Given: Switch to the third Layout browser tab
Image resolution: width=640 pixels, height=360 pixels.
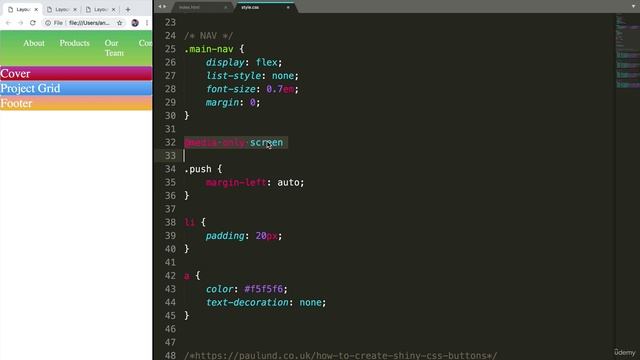Looking at the screenshot, I should (100, 9).
